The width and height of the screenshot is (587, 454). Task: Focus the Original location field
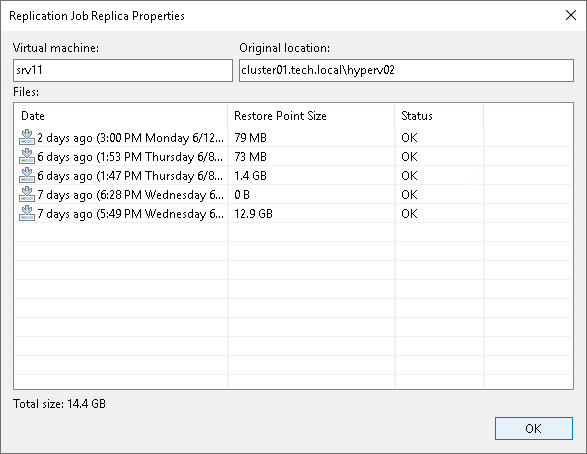[x=406, y=70]
